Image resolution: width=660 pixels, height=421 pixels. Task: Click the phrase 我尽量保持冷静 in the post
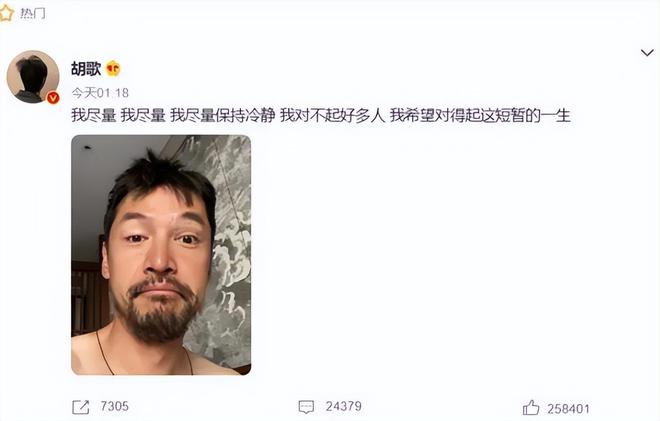pos(223,115)
